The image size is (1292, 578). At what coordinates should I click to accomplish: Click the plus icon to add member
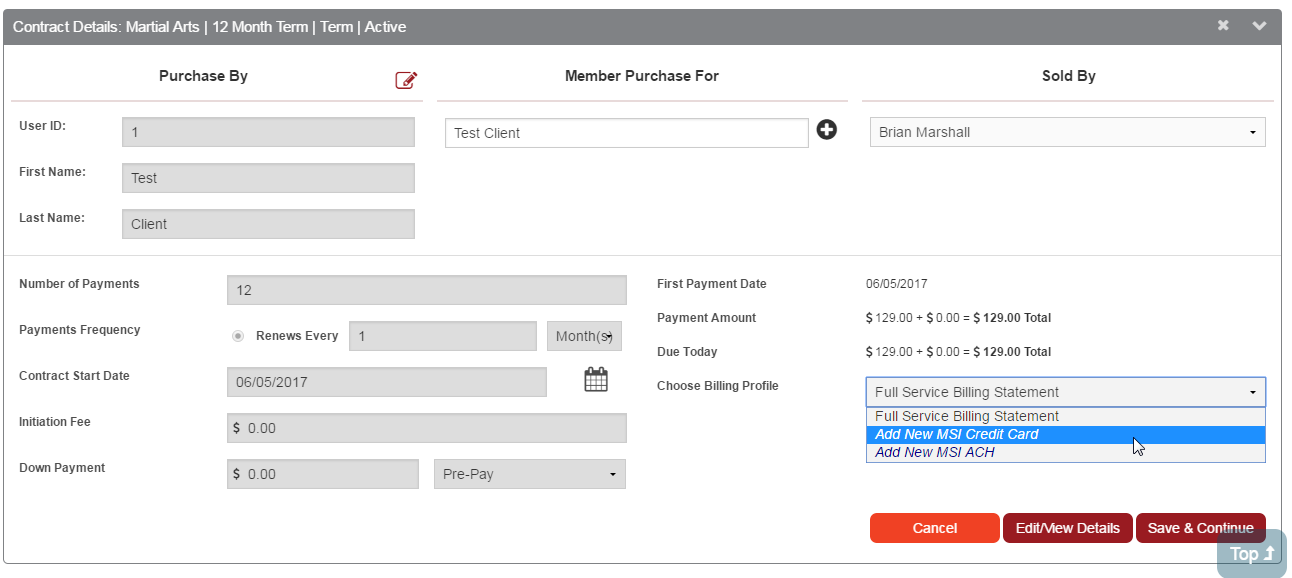click(827, 130)
